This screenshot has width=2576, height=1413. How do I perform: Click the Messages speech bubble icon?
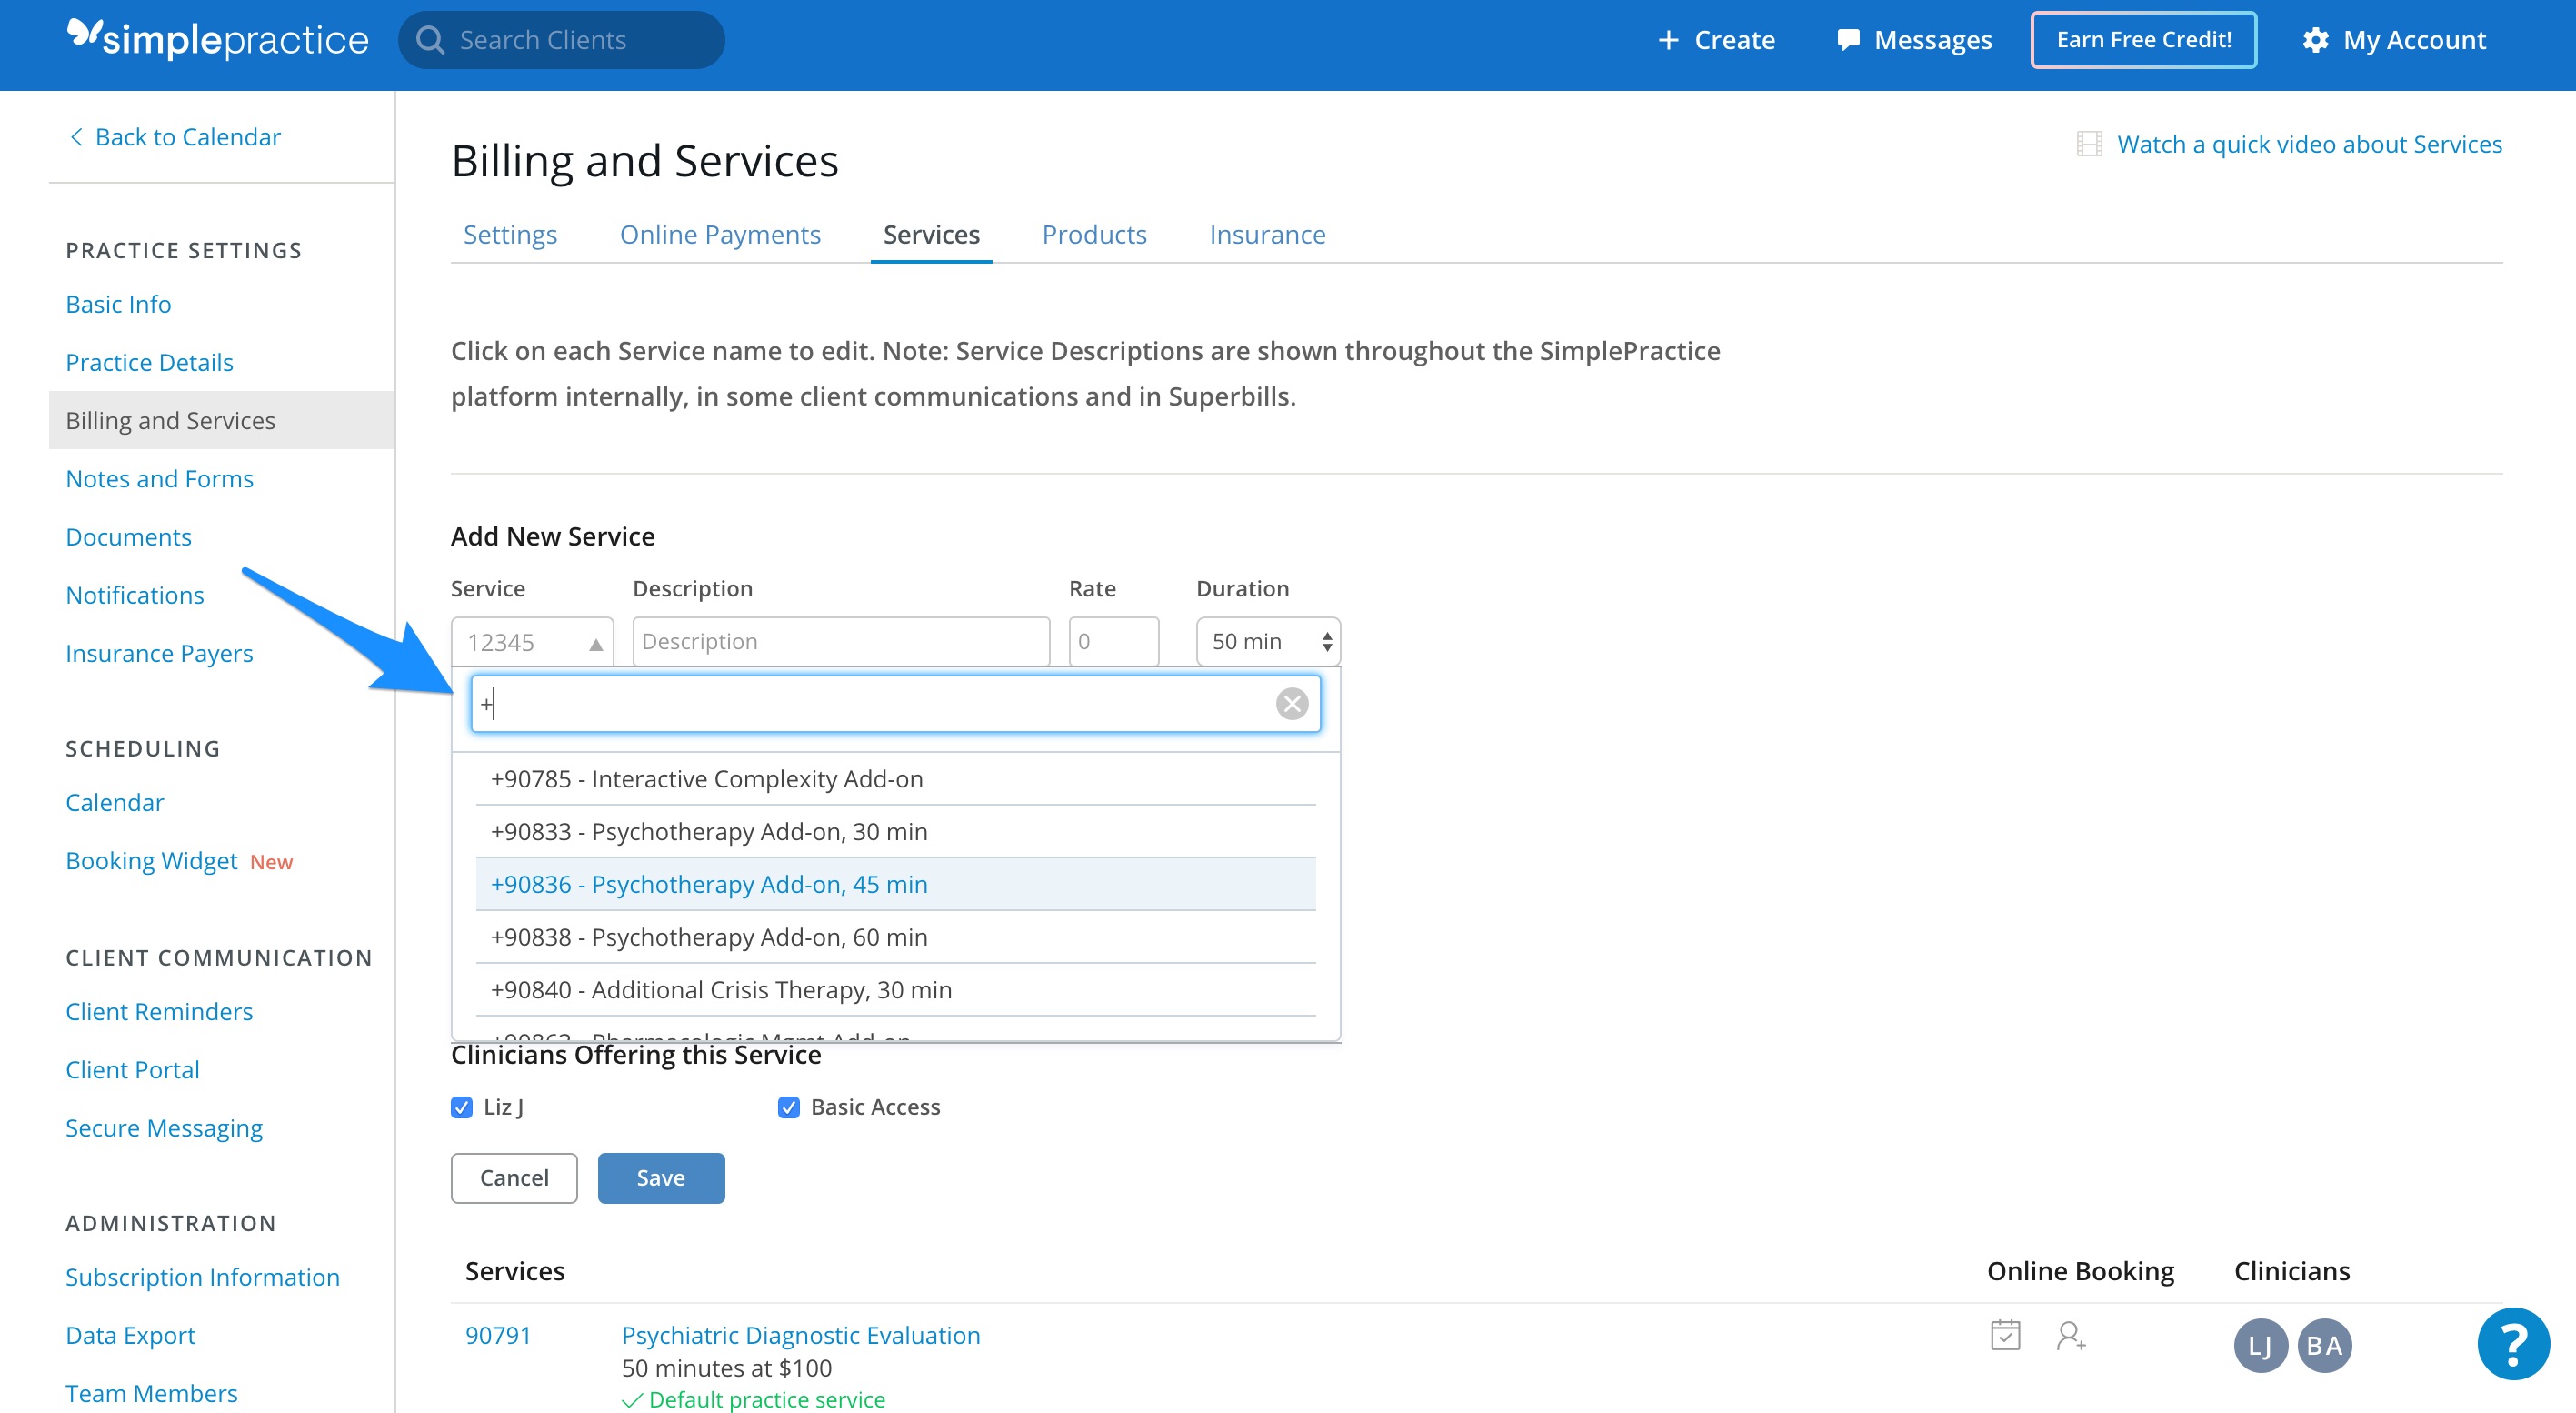pyautogui.click(x=1848, y=40)
